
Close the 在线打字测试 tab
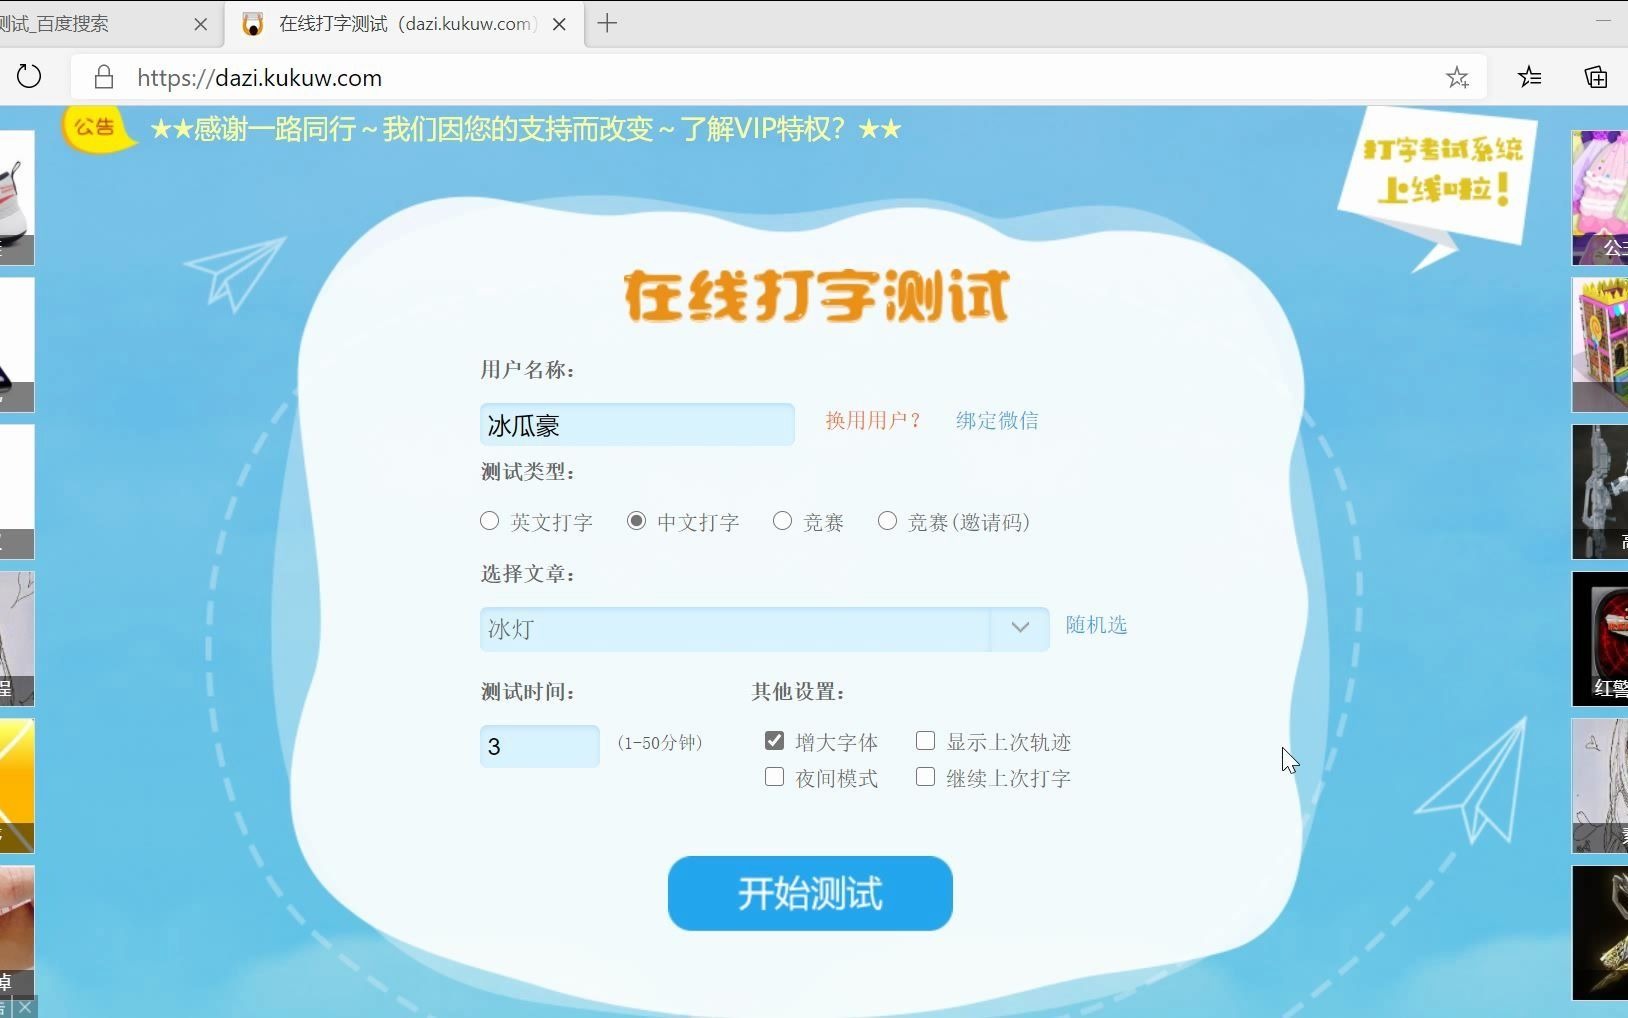tap(560, 24)
